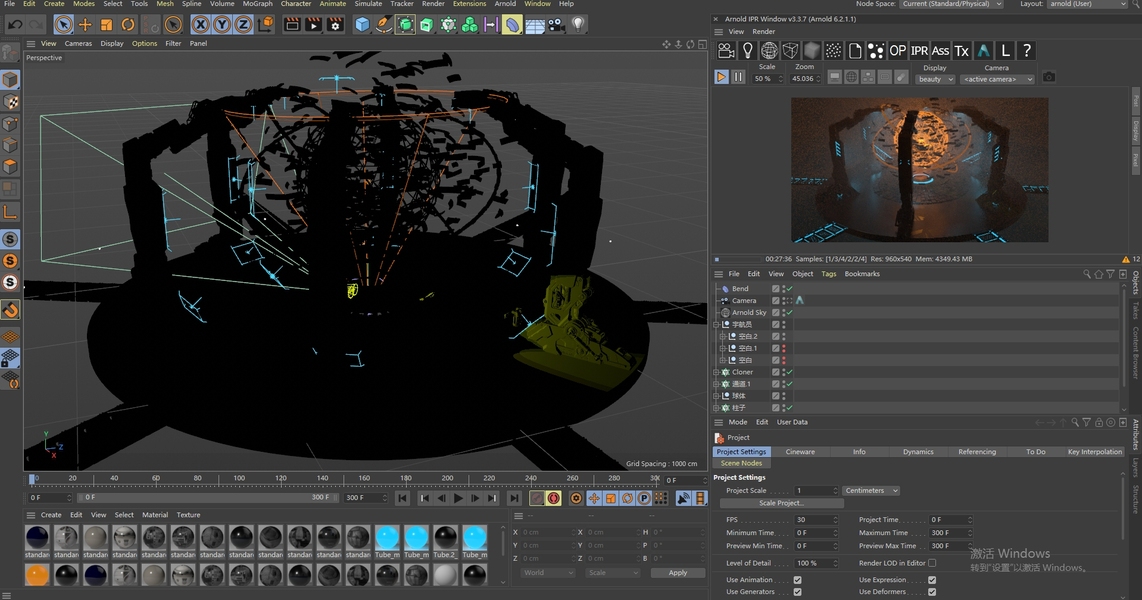Go to end of animation
Viewport: 1142px width, 600px height.
514,499
